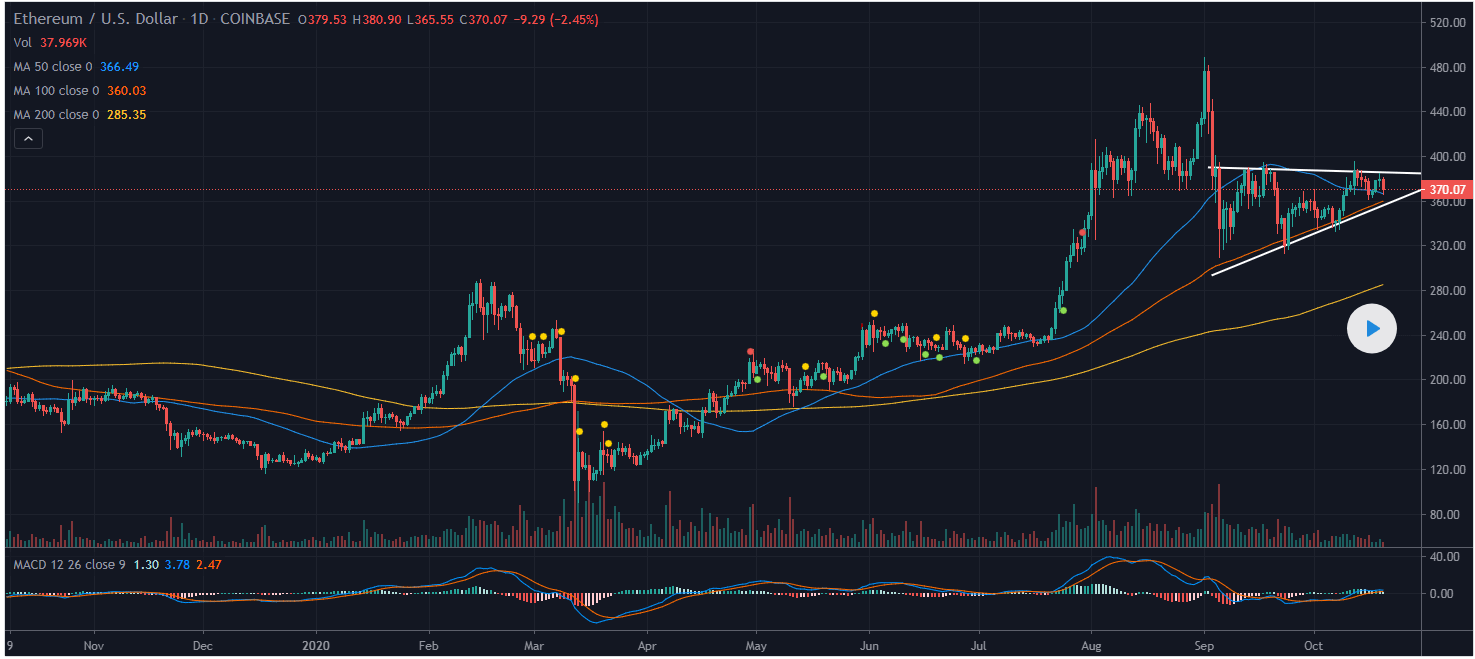Click the 285.35 MA 200 value
The height and width of the screenshot is (659, 1475).
coord(126,115)
